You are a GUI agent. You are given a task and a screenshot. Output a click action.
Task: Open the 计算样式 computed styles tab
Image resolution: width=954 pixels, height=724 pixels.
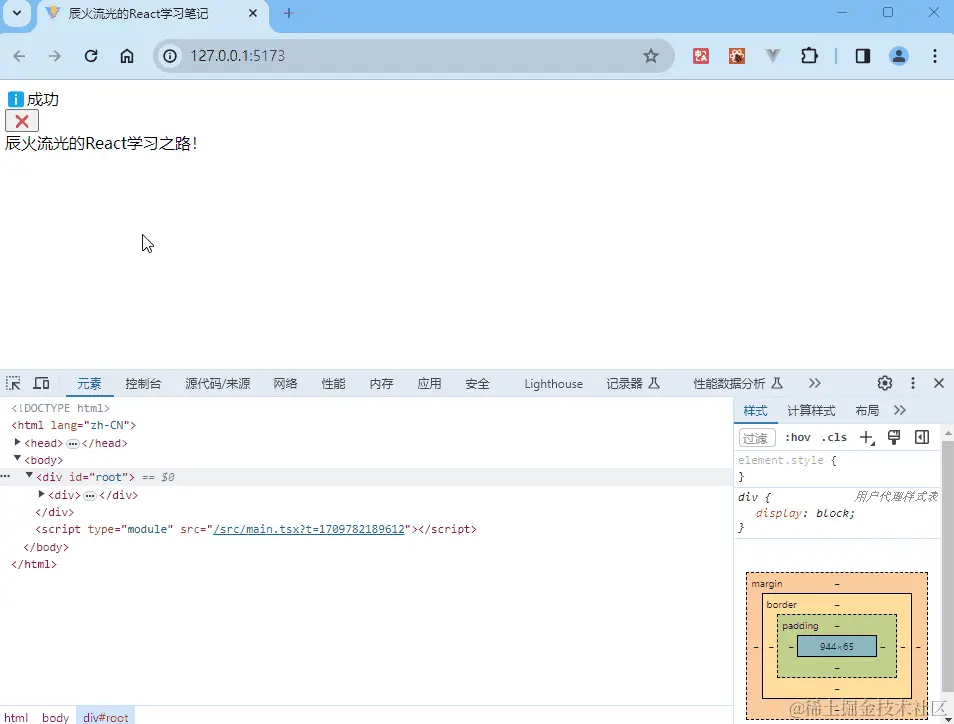pyautogui.click(x=810, y=409)
